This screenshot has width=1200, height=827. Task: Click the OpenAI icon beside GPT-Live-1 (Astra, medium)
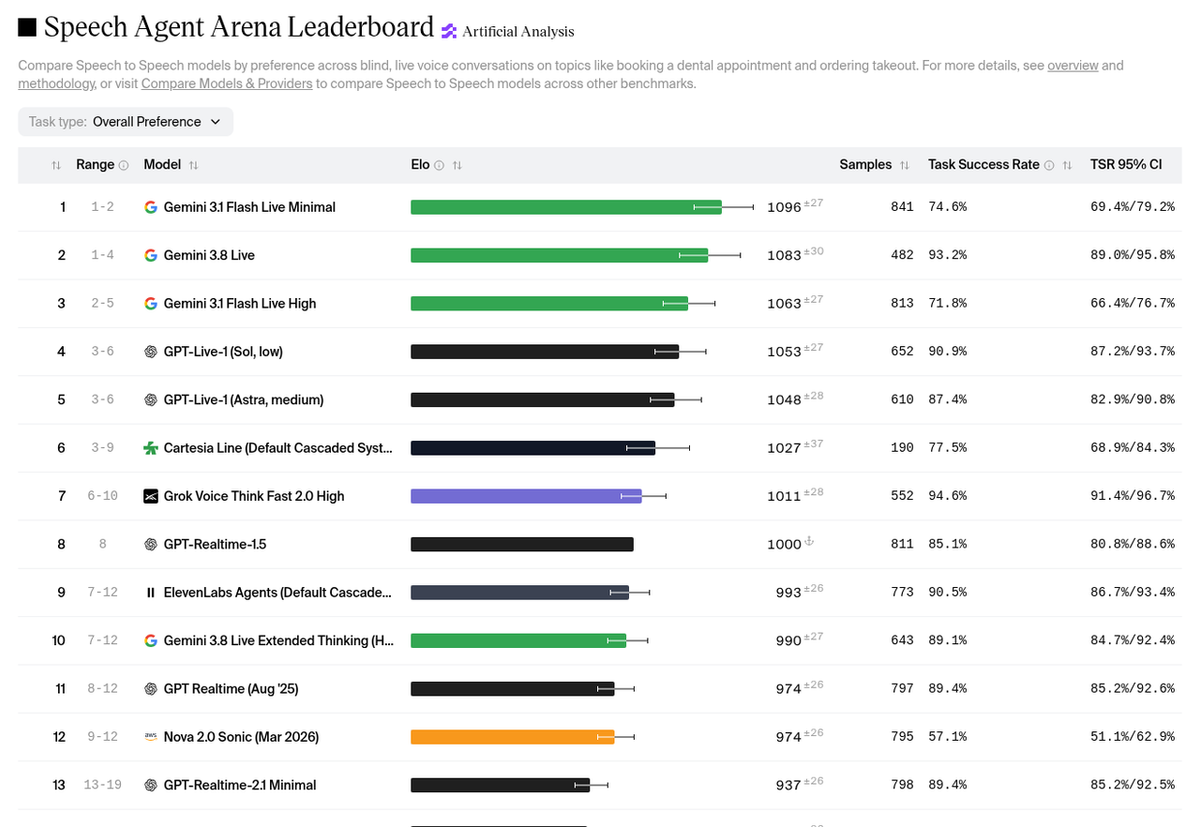151,399
